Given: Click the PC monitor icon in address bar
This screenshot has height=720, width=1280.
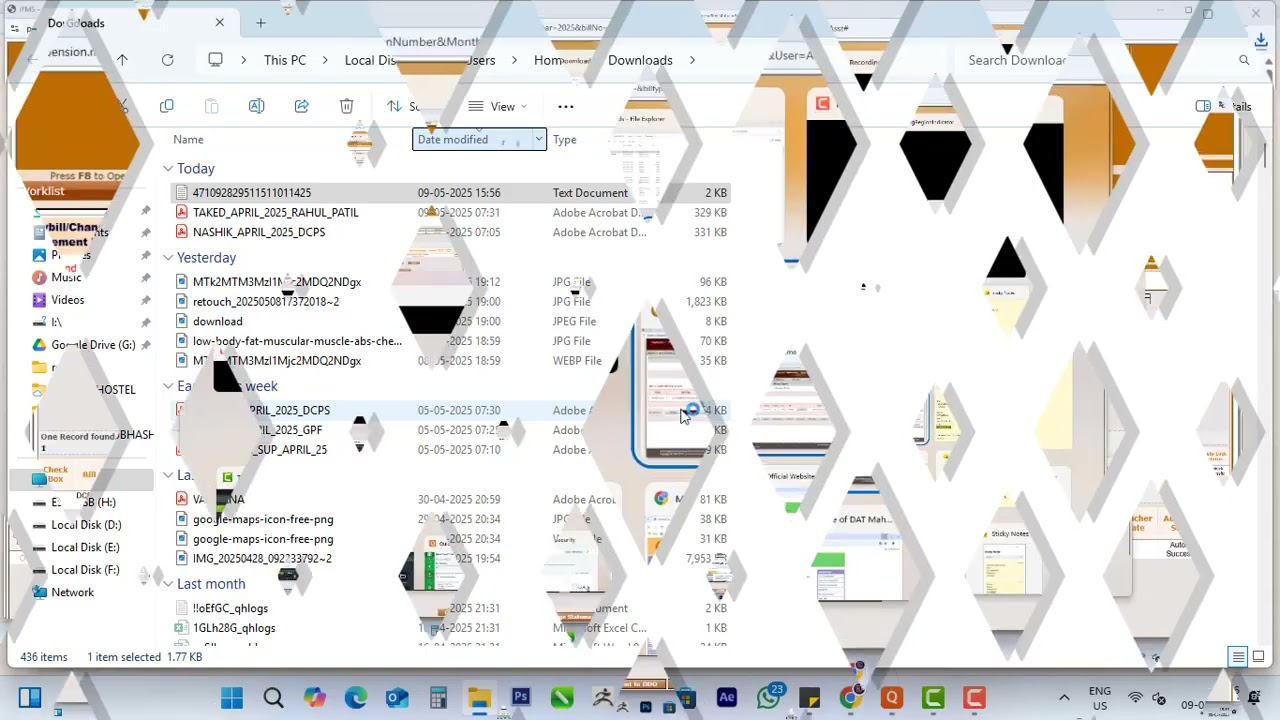Looking at the screenshot, I should 215,60.
